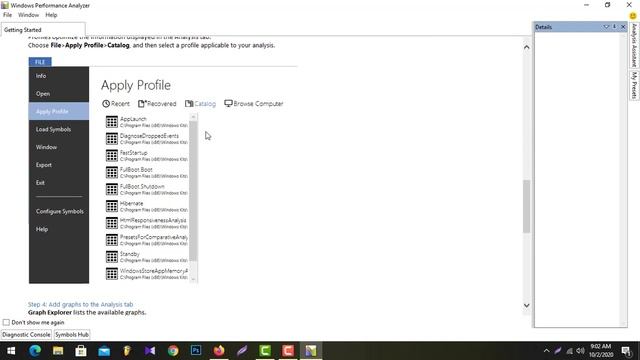Open Firefox from the taskbar
This screenshot has width=640, height=360.
(219, 351)
